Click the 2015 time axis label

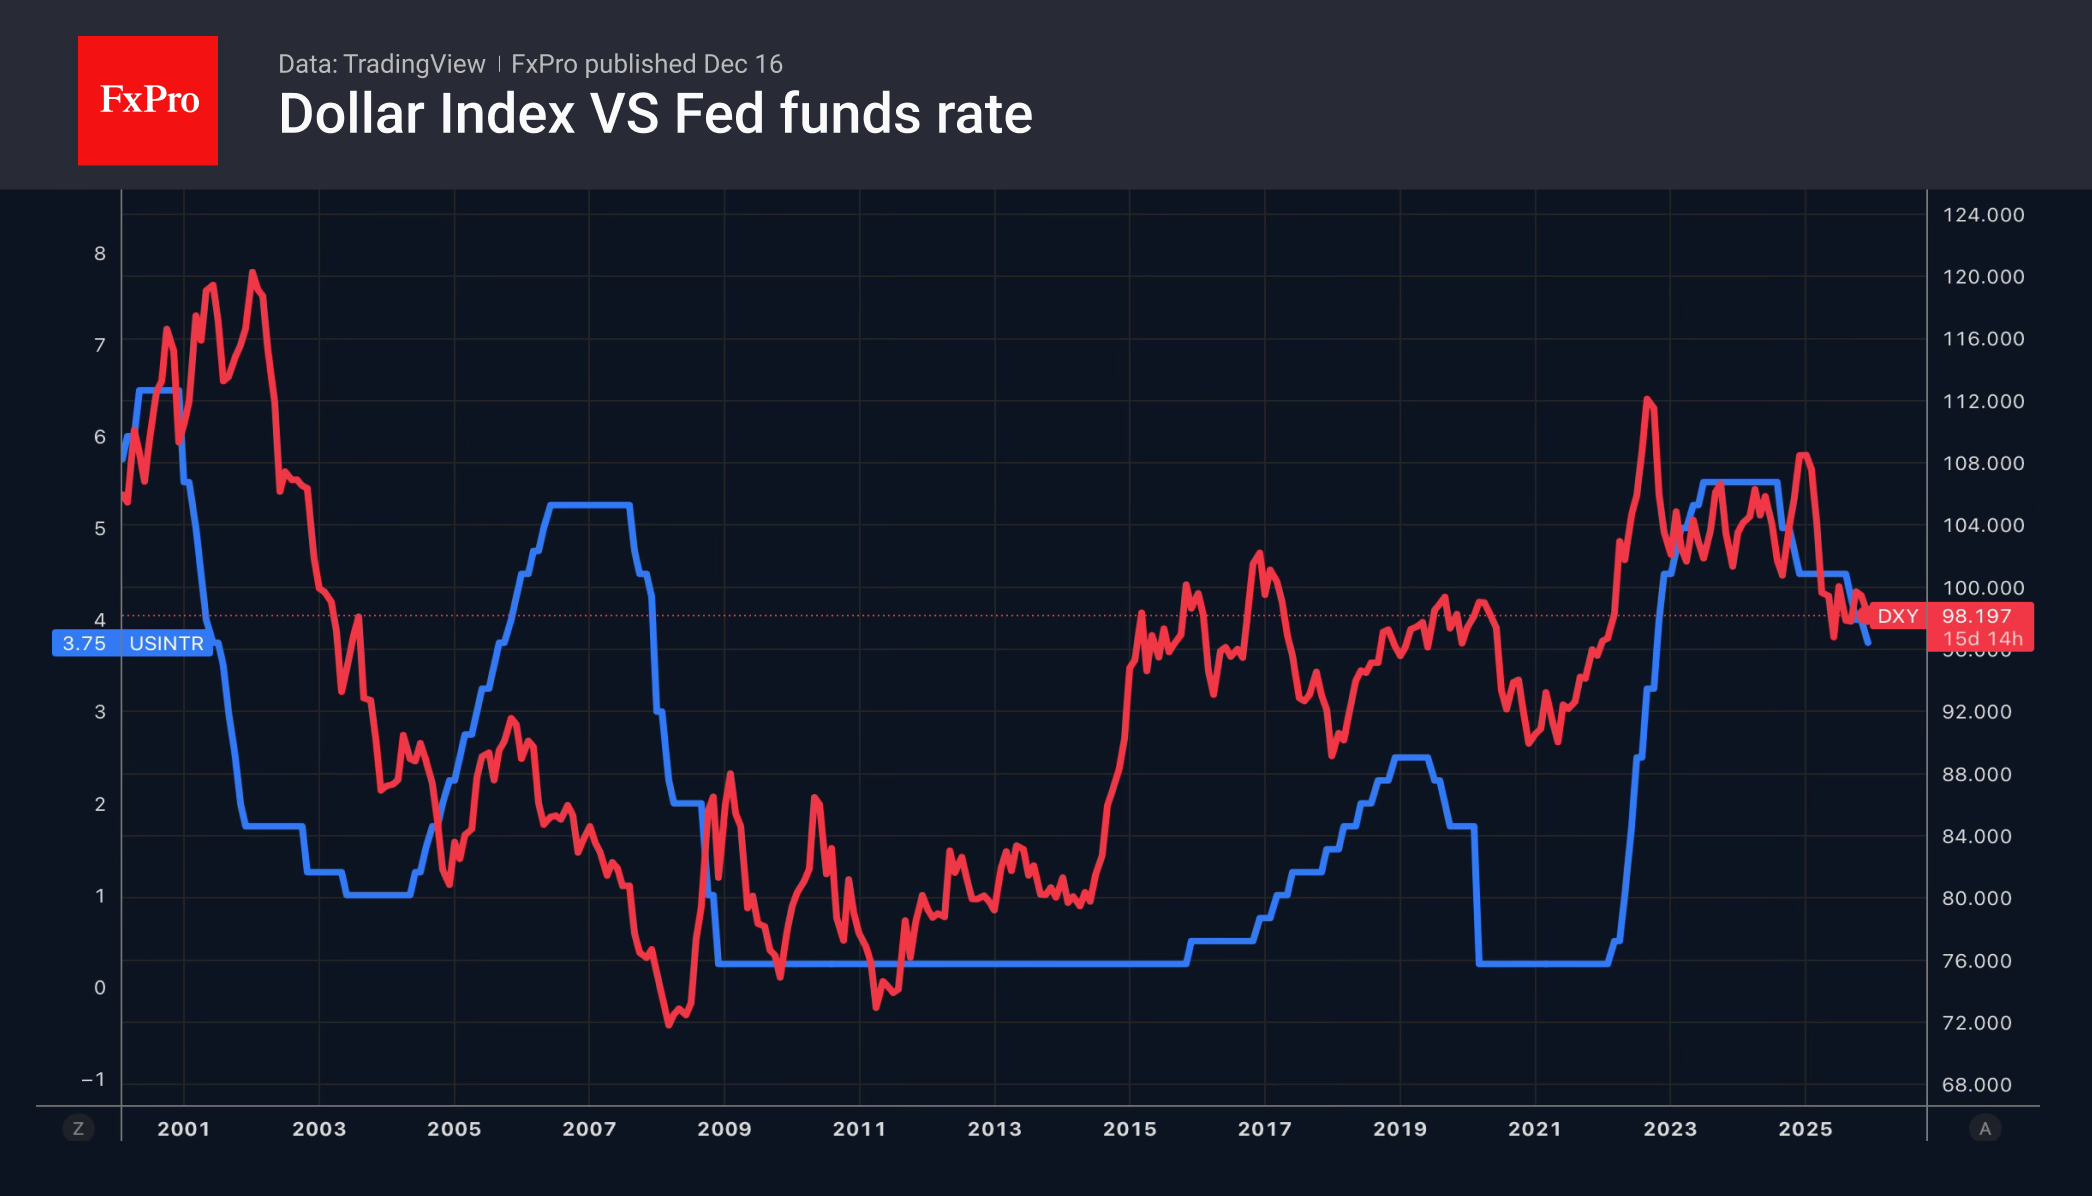tap(1130, 1129)
